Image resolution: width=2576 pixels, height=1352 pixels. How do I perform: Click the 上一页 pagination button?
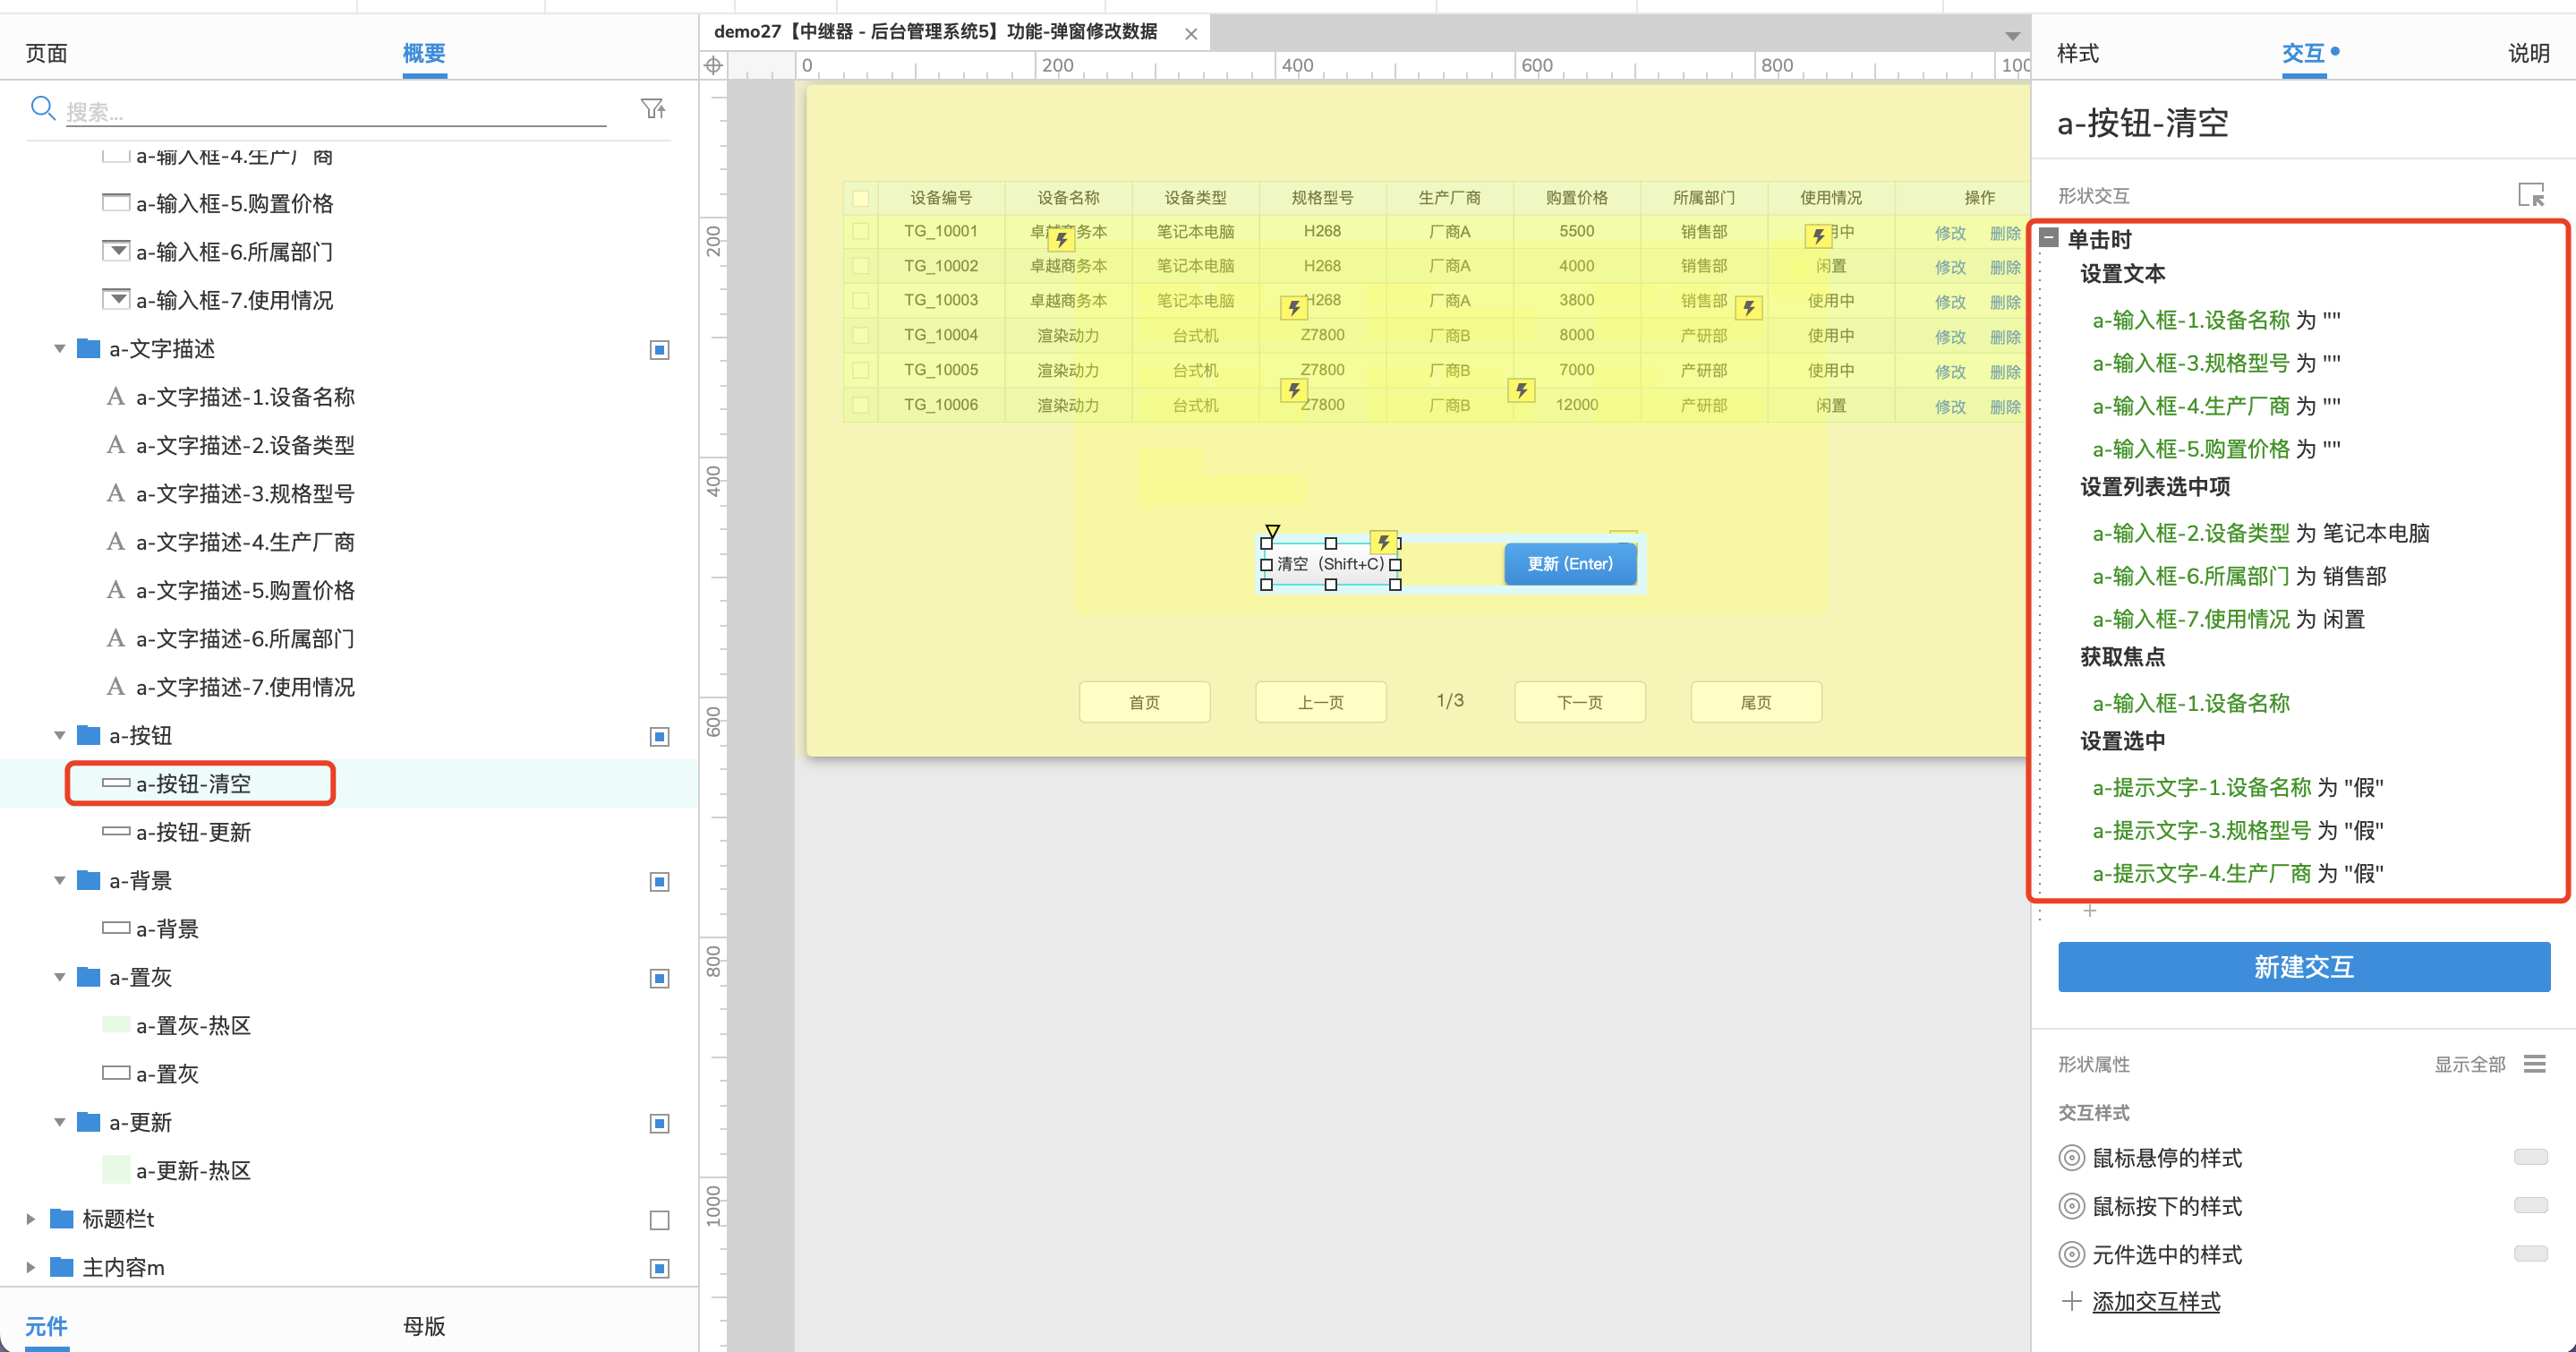click(x=1320, y=702)
